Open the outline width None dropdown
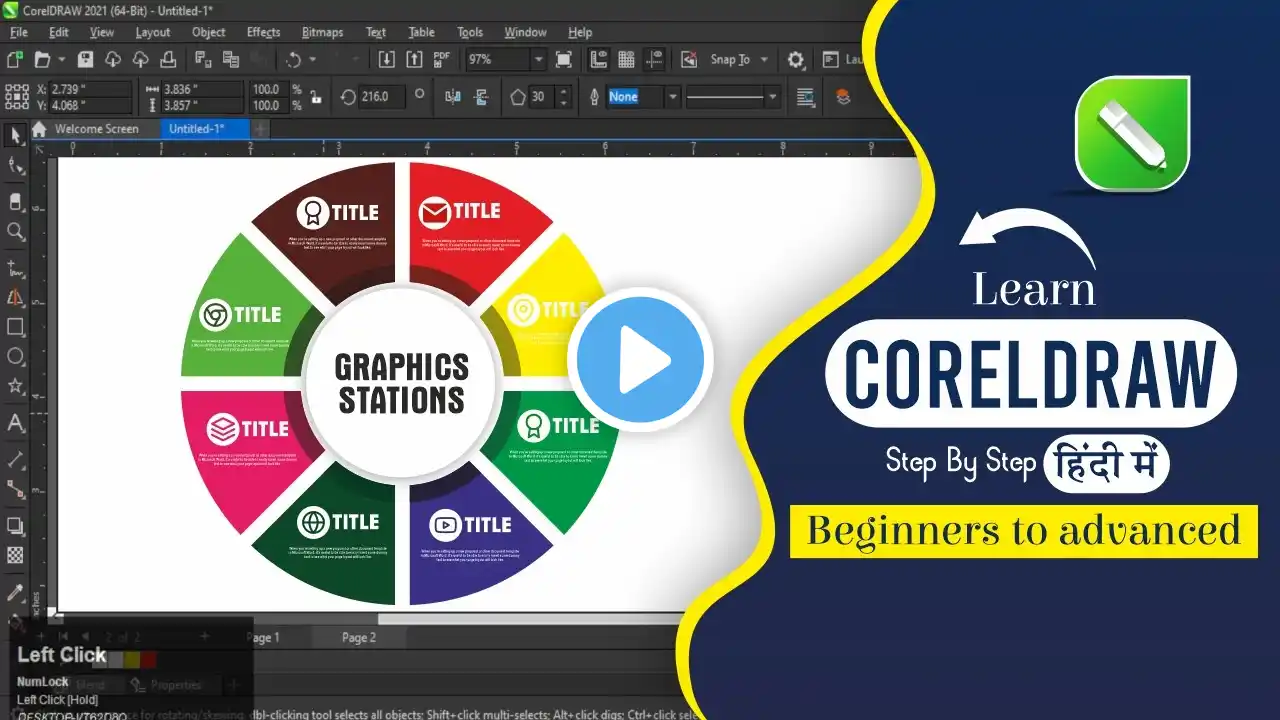Screen dimensions: 1280x720 tap(672, 97)
